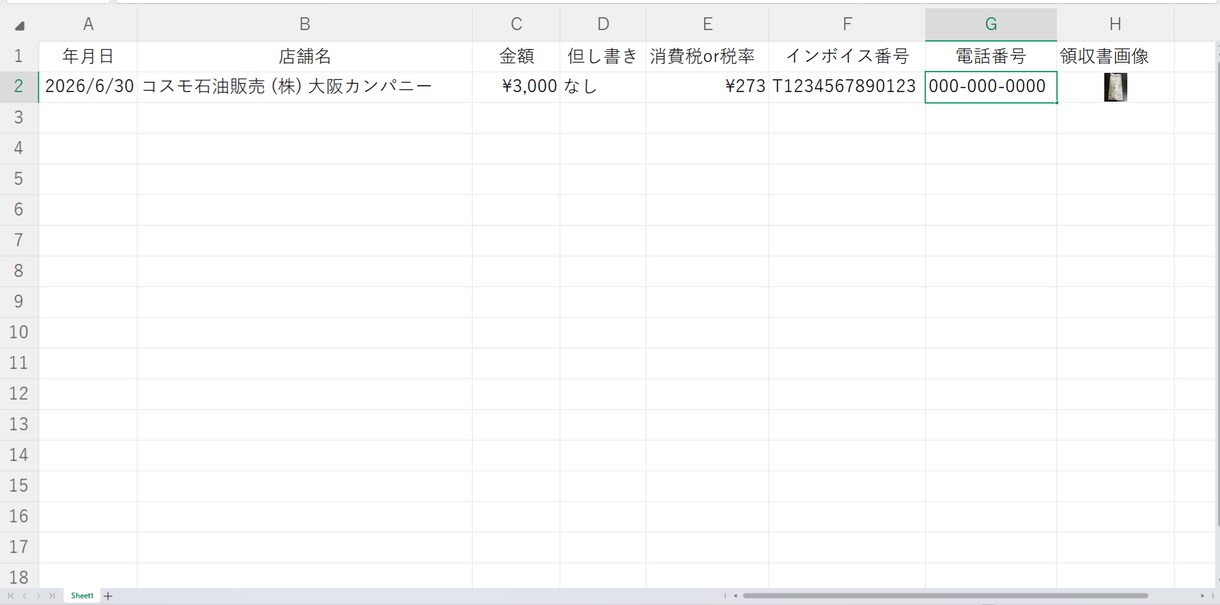Click the 年月日 header cell
Screen dimensions: 1220x605
click(88, 56)
